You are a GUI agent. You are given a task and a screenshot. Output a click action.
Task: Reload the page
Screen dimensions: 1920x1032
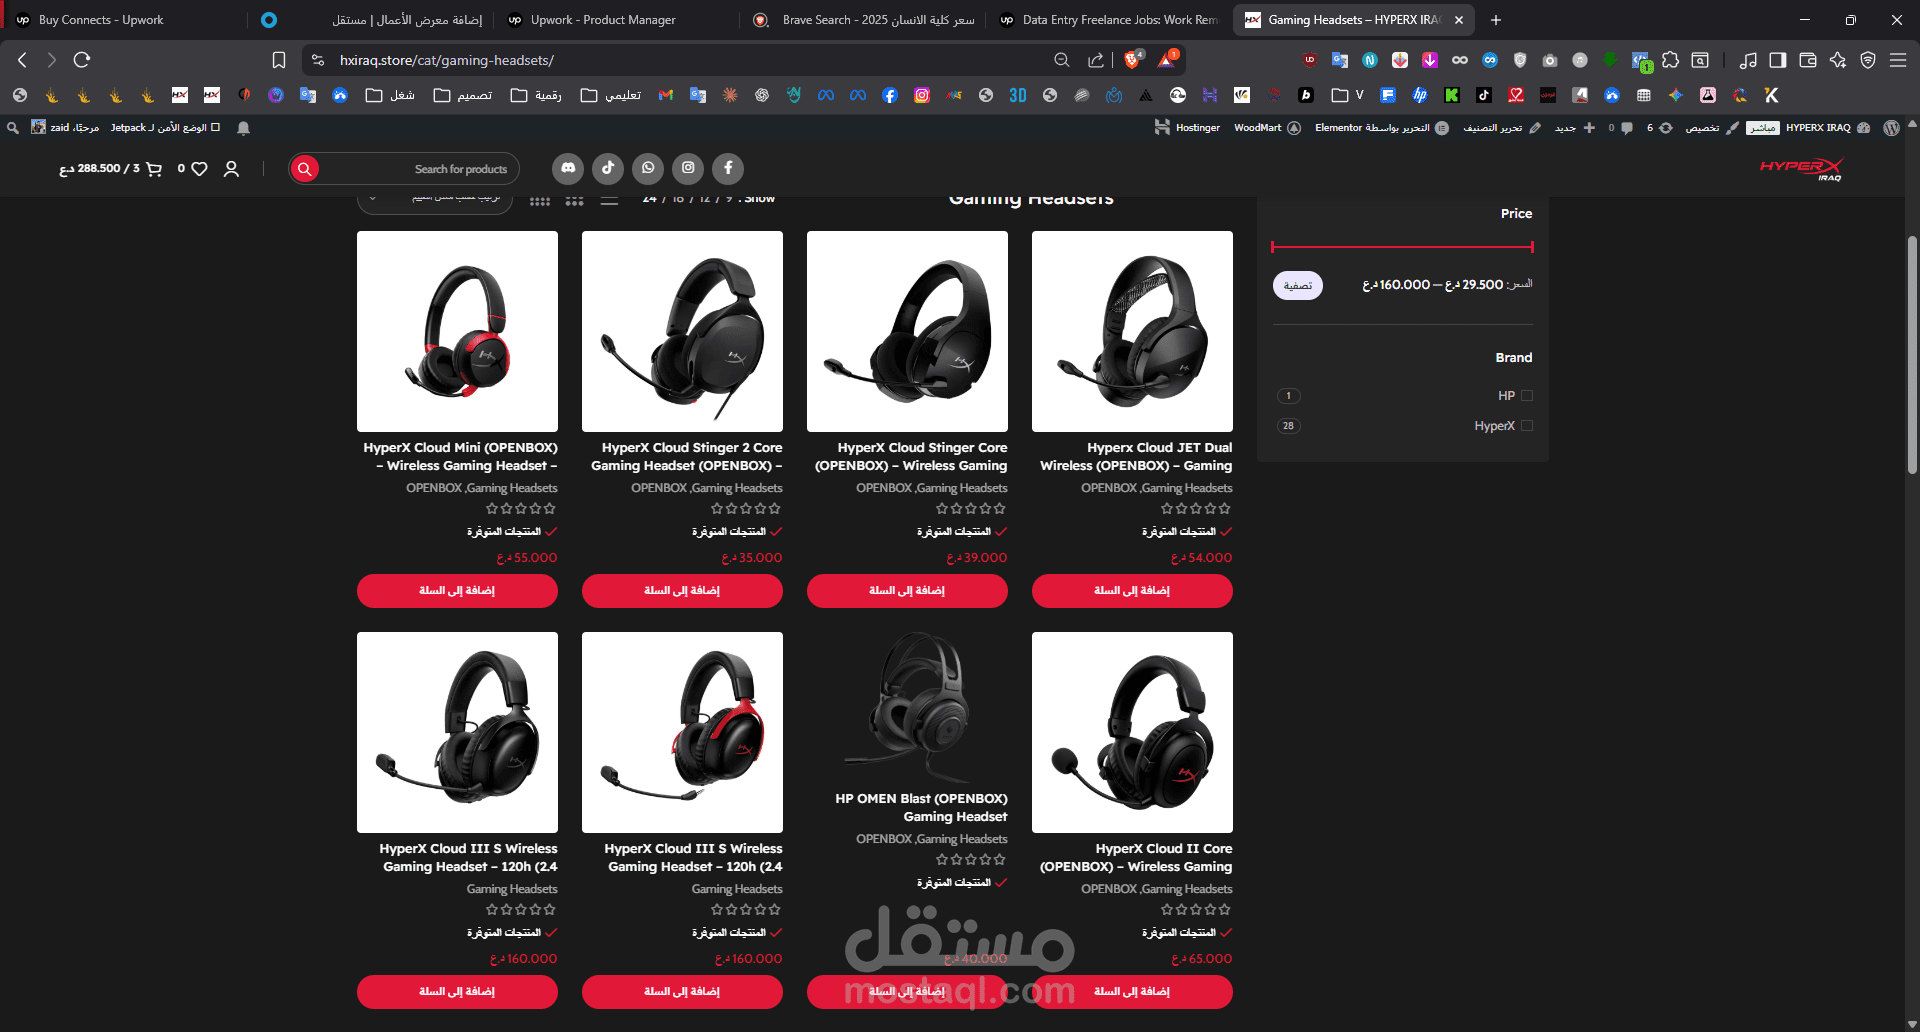point(82,60)
